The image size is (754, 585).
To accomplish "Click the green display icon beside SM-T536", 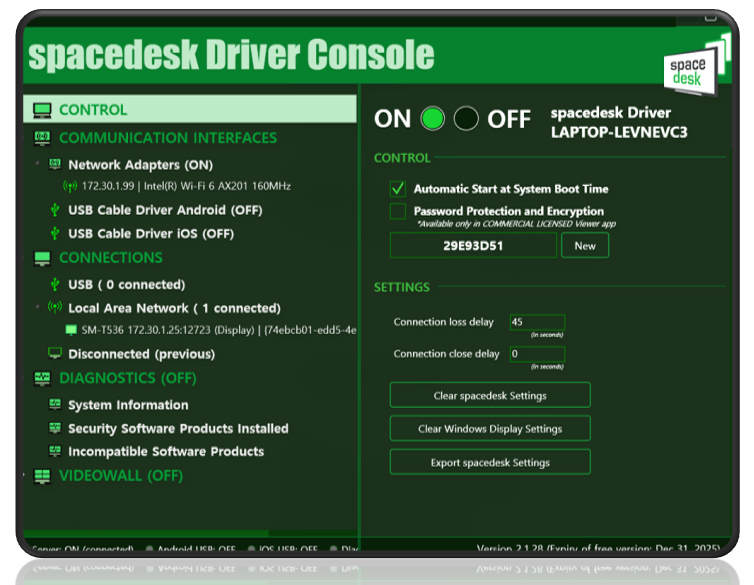I will (71, 330).
